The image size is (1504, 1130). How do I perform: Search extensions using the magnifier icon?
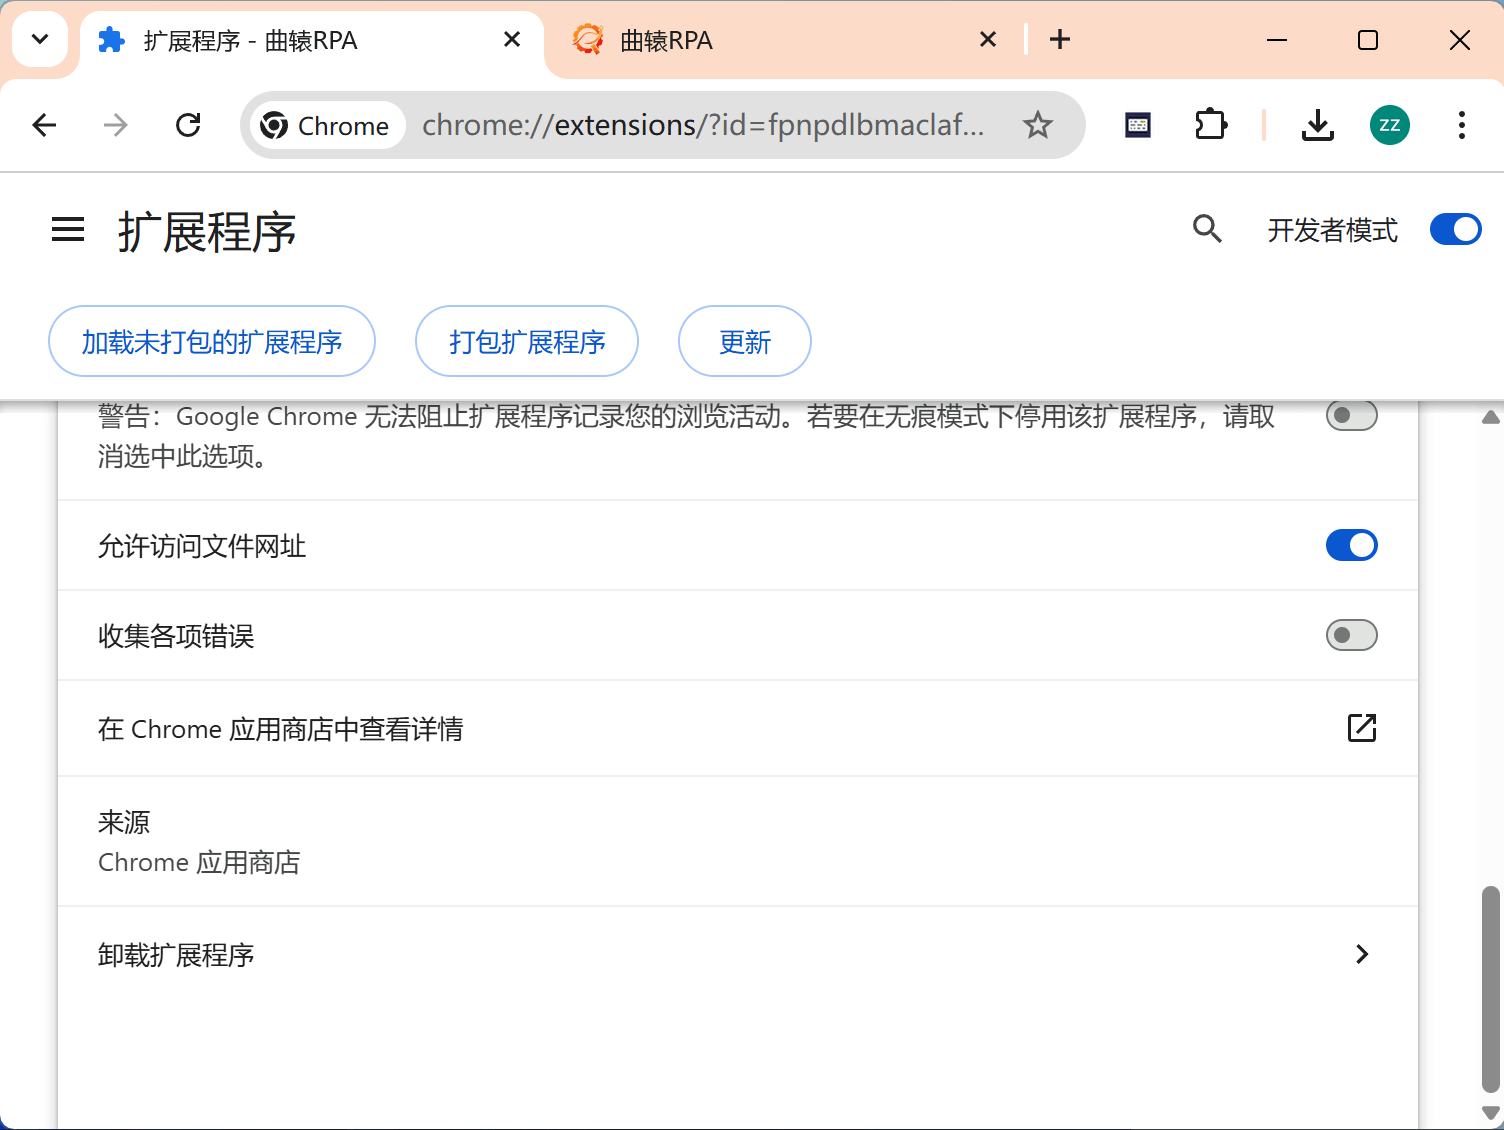pos(1207,229)
